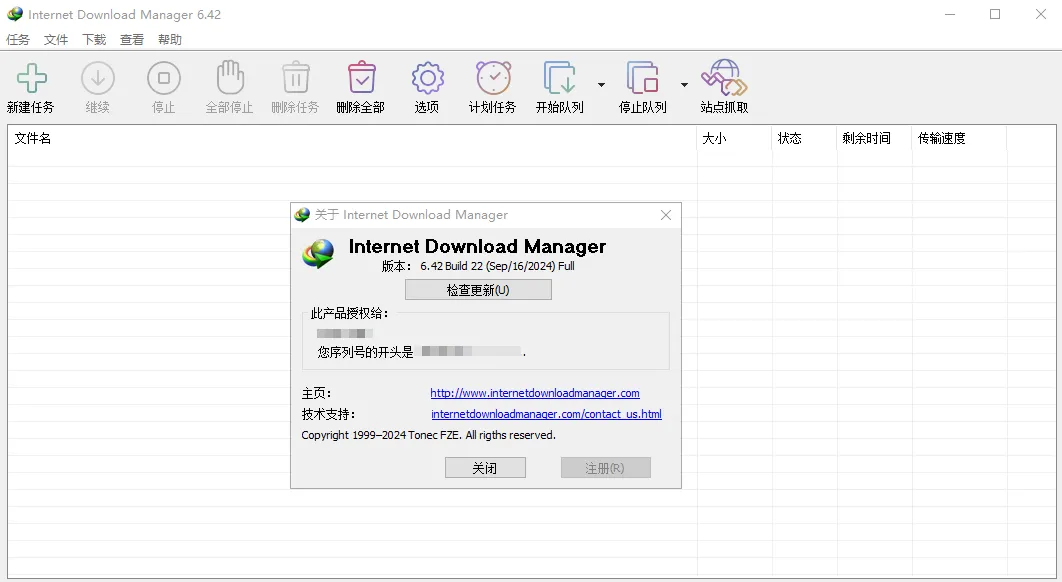Open the 下载 menu

[x=94, y=40]
